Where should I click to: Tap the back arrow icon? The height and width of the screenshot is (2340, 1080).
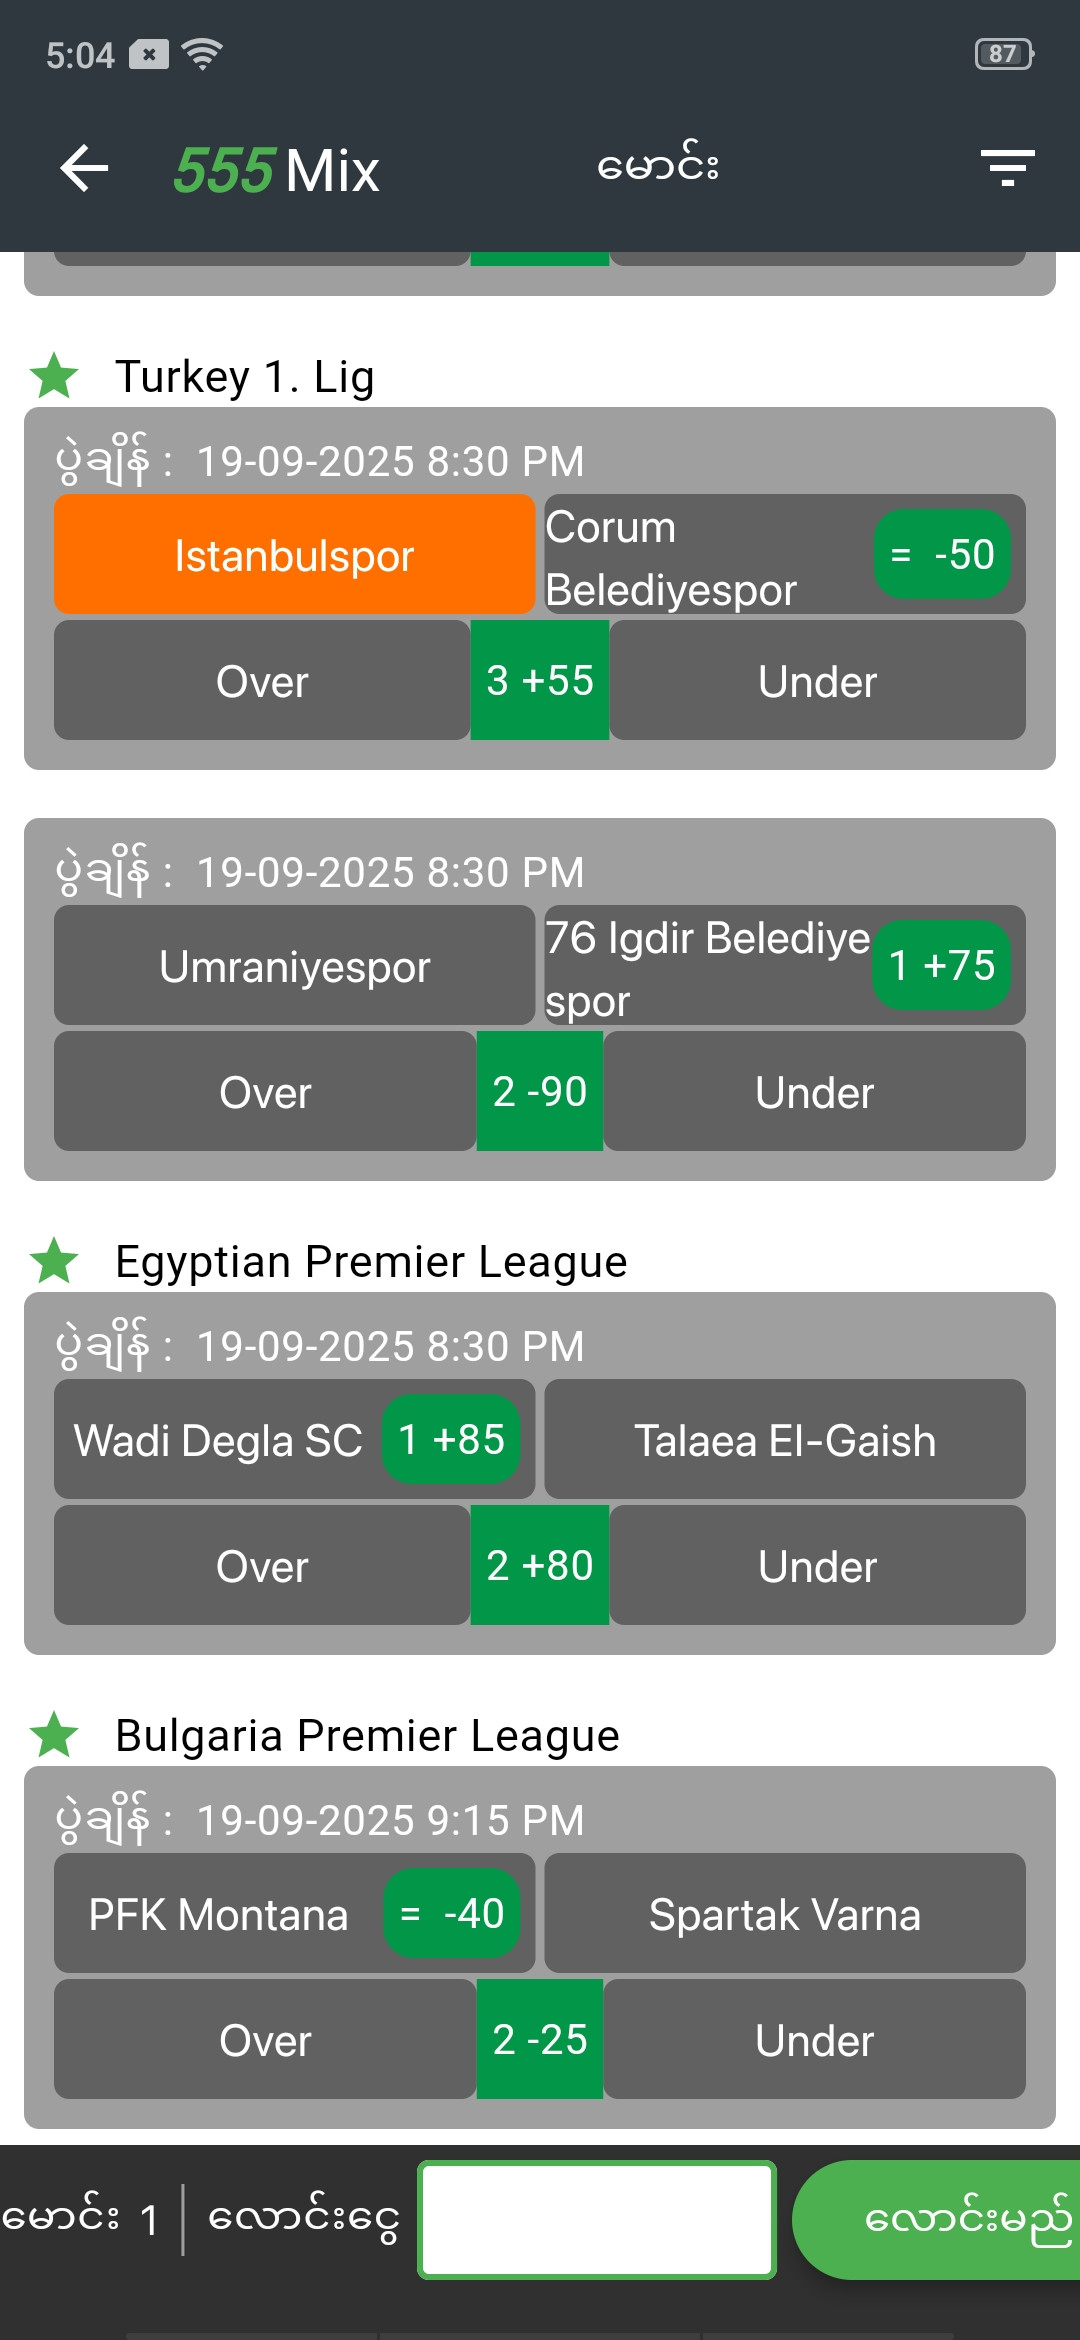[84, 168]
